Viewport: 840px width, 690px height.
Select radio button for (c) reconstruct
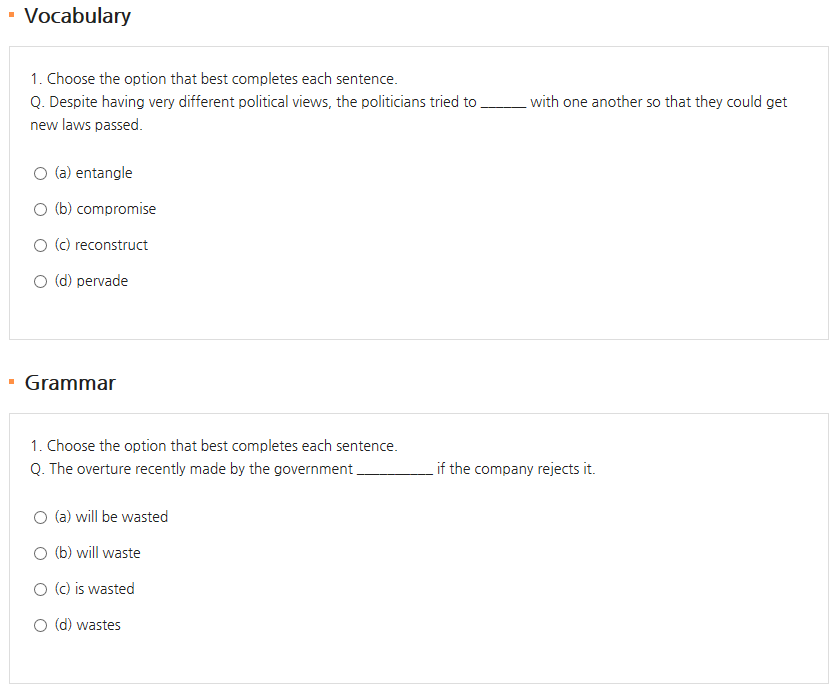pos(40,245)
